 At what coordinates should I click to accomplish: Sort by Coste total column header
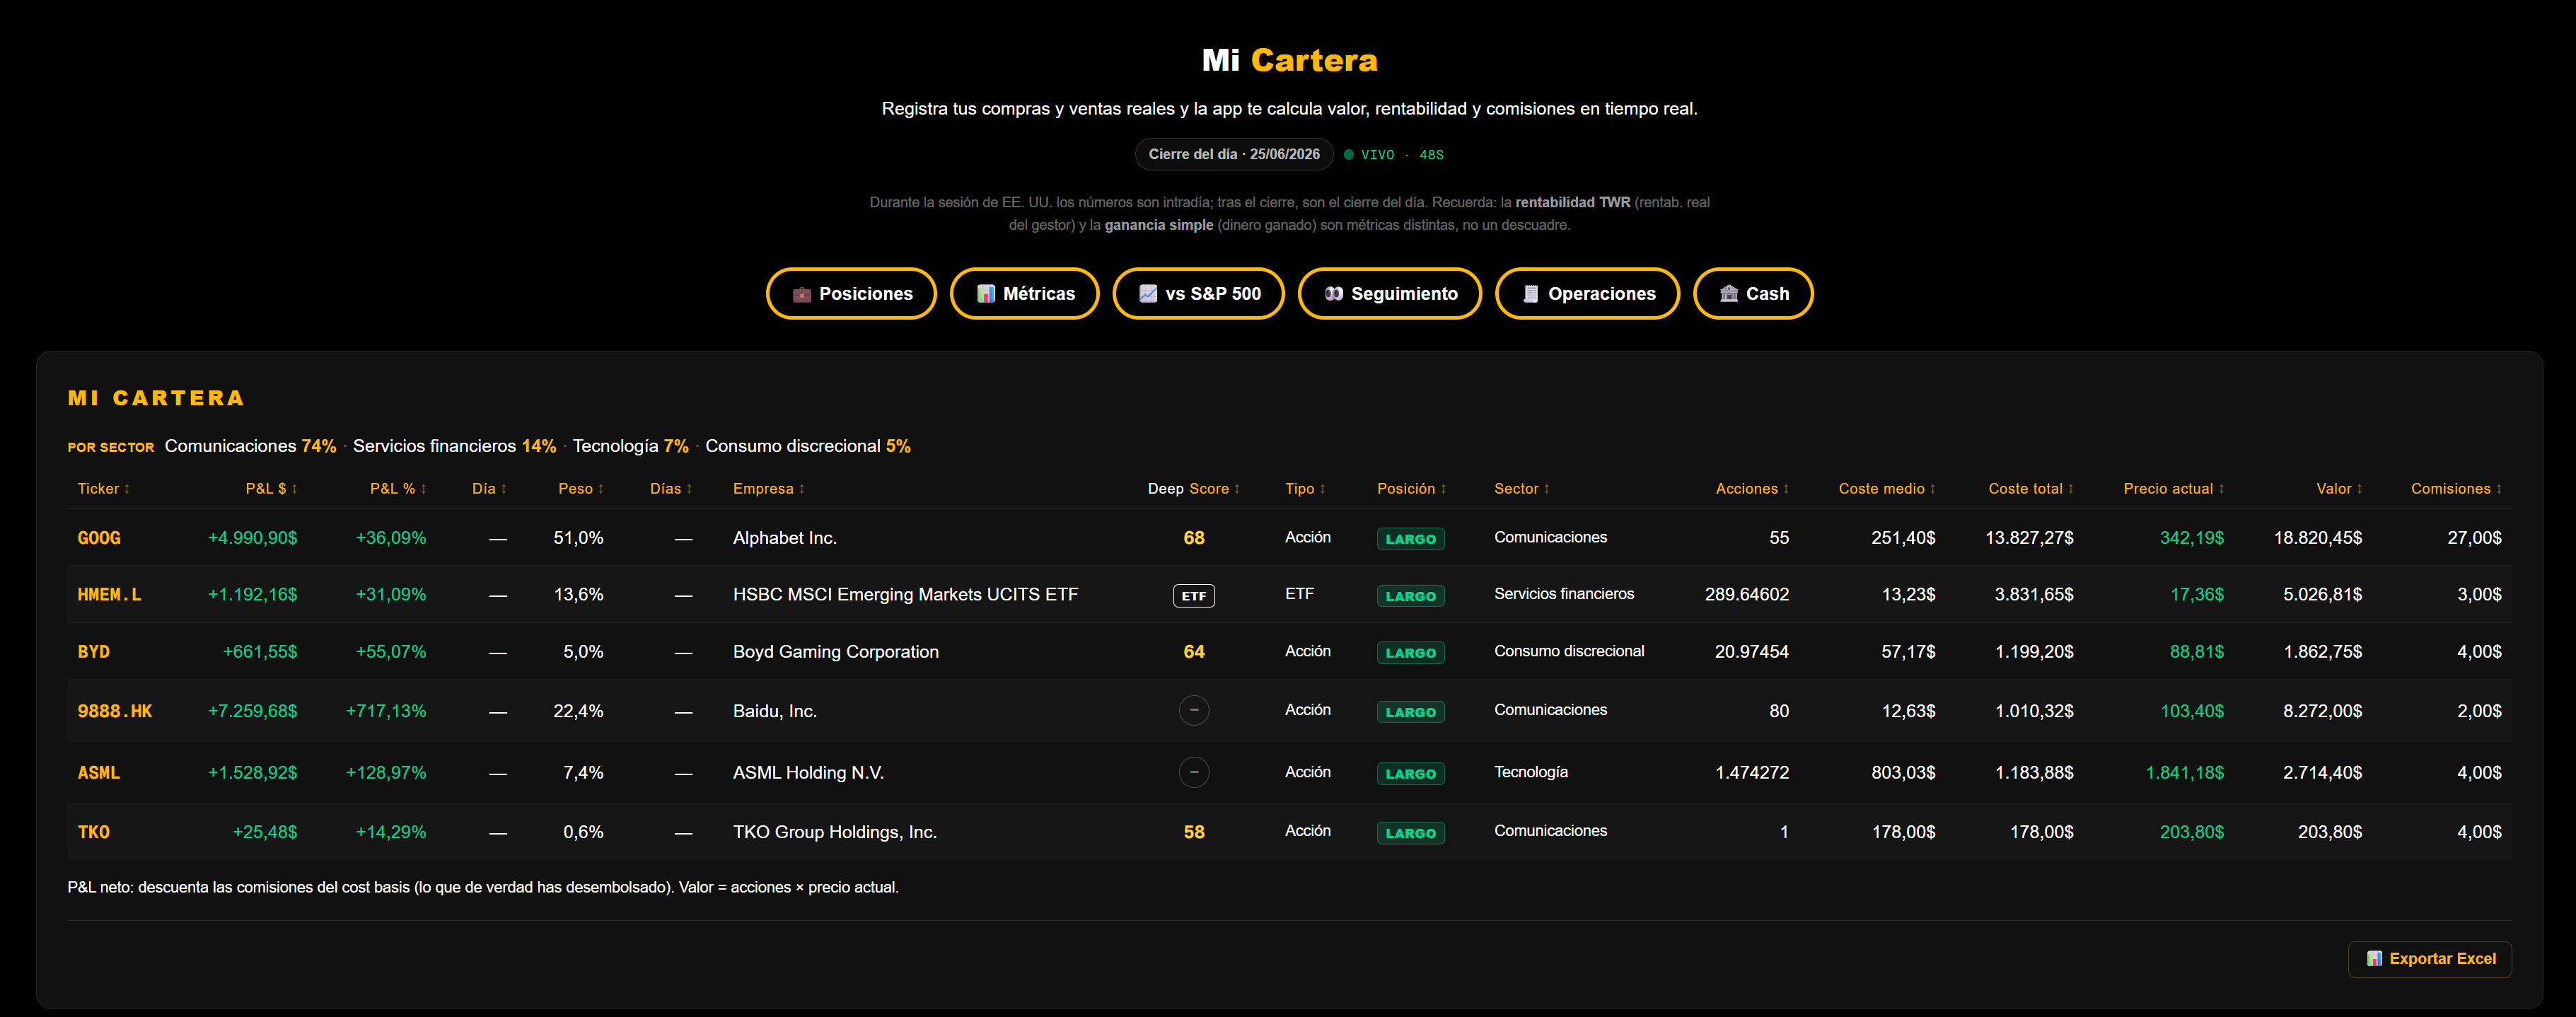(2031, 488)
